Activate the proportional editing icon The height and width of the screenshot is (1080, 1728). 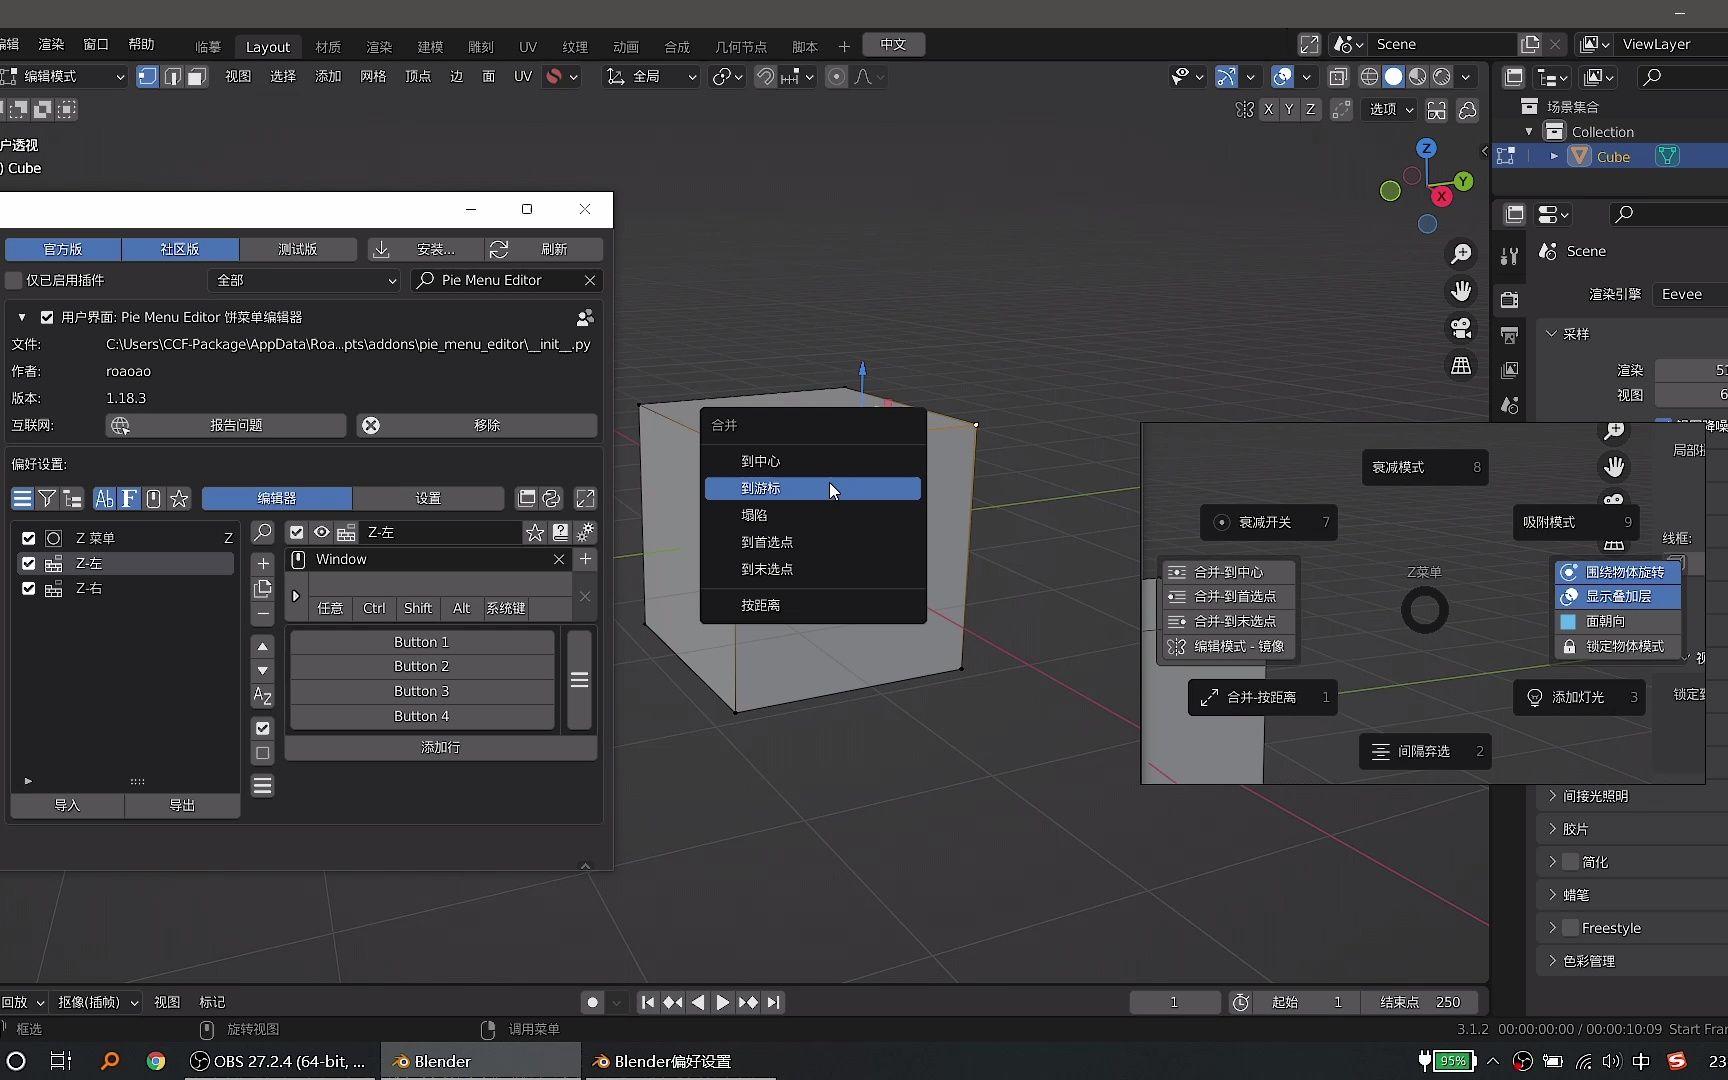pos(836,76)
